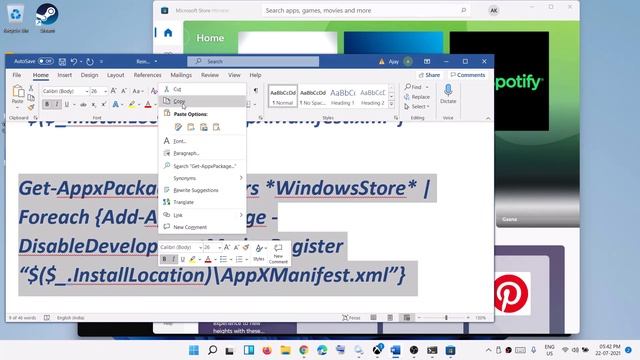Open the File tab in Word
The width and height of the screenshot is (640, 360).
point(17,75)
